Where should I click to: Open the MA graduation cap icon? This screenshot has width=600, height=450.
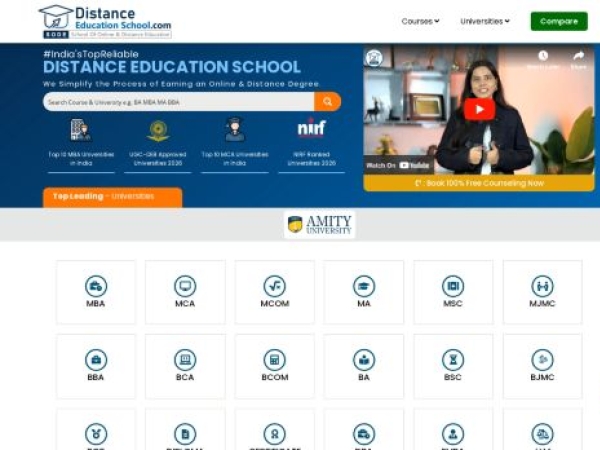pyautogui.click(x=364, y=286)
